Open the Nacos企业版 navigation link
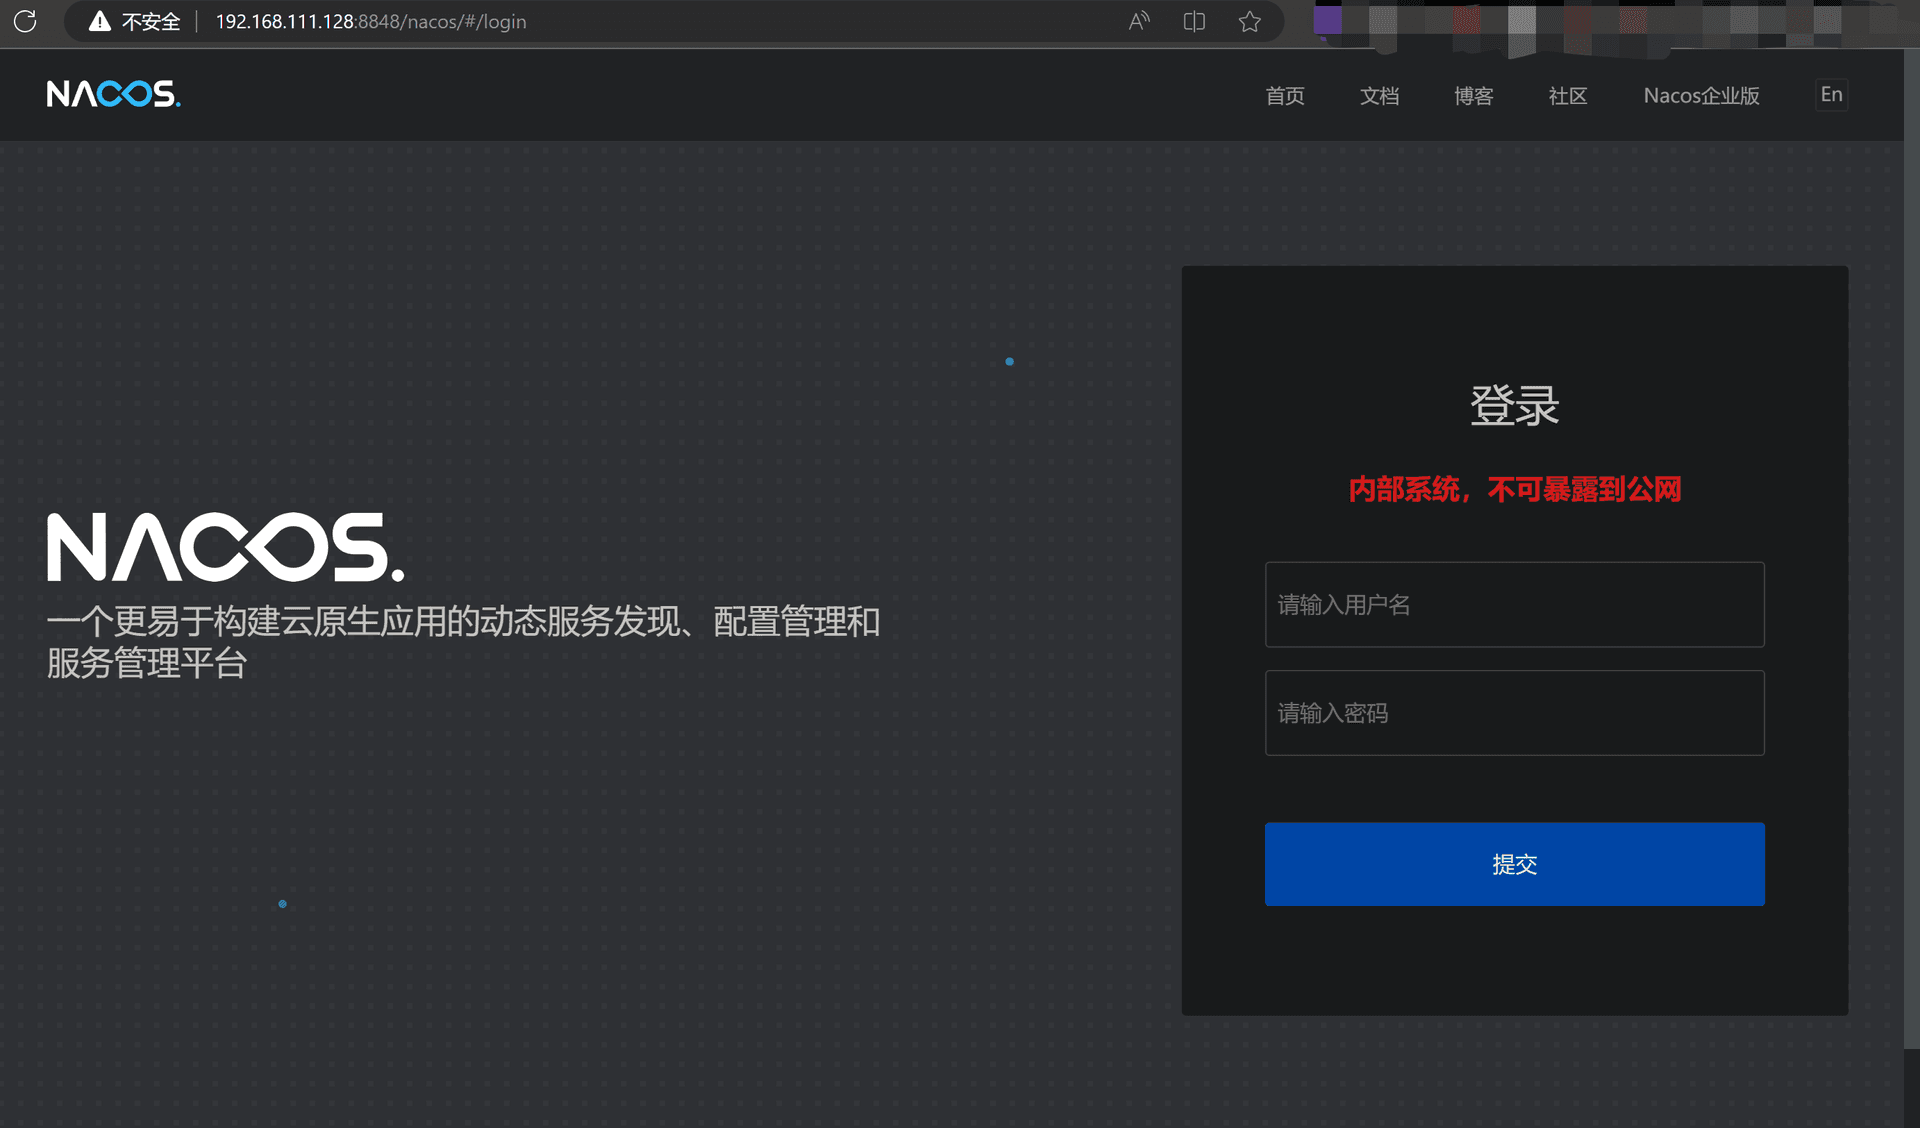Screen dimensions: 1920x1128 click(x=1701, y=96)
